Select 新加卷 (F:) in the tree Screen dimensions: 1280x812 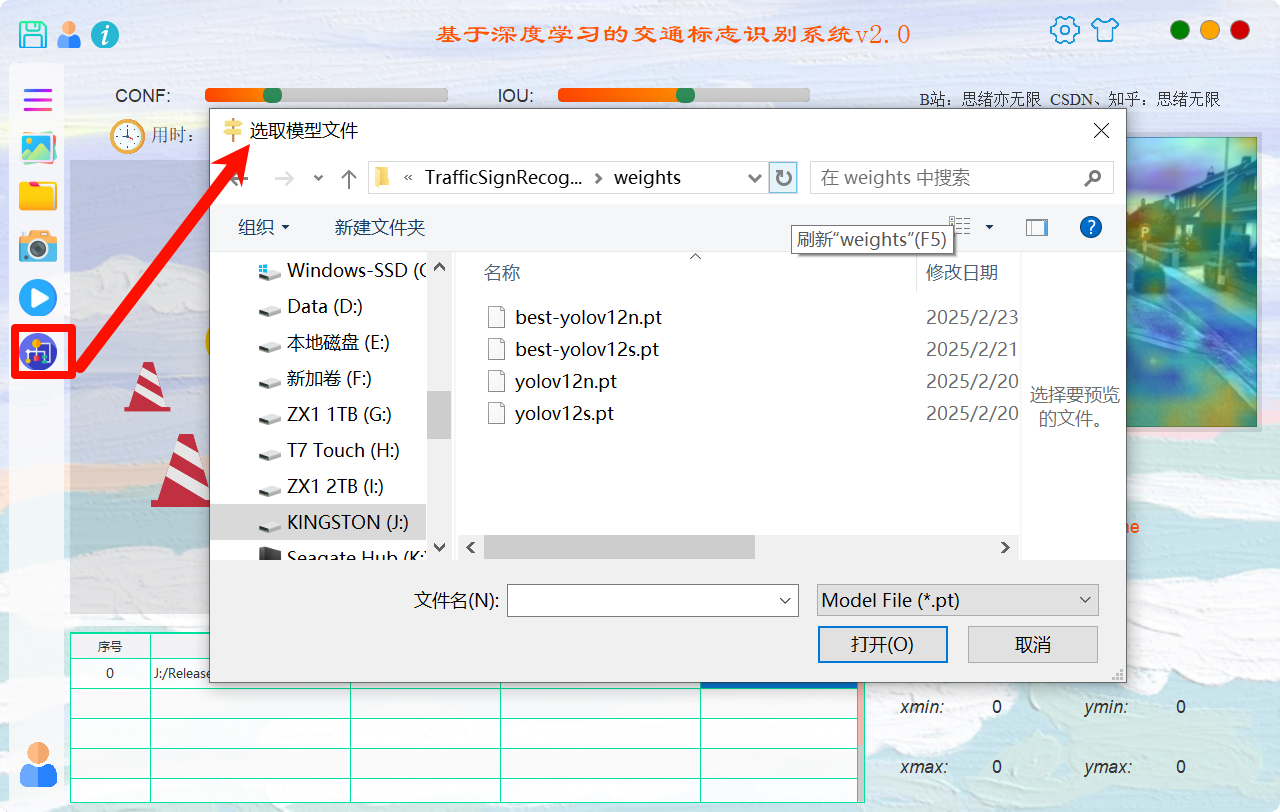click(x=329, y=378)
